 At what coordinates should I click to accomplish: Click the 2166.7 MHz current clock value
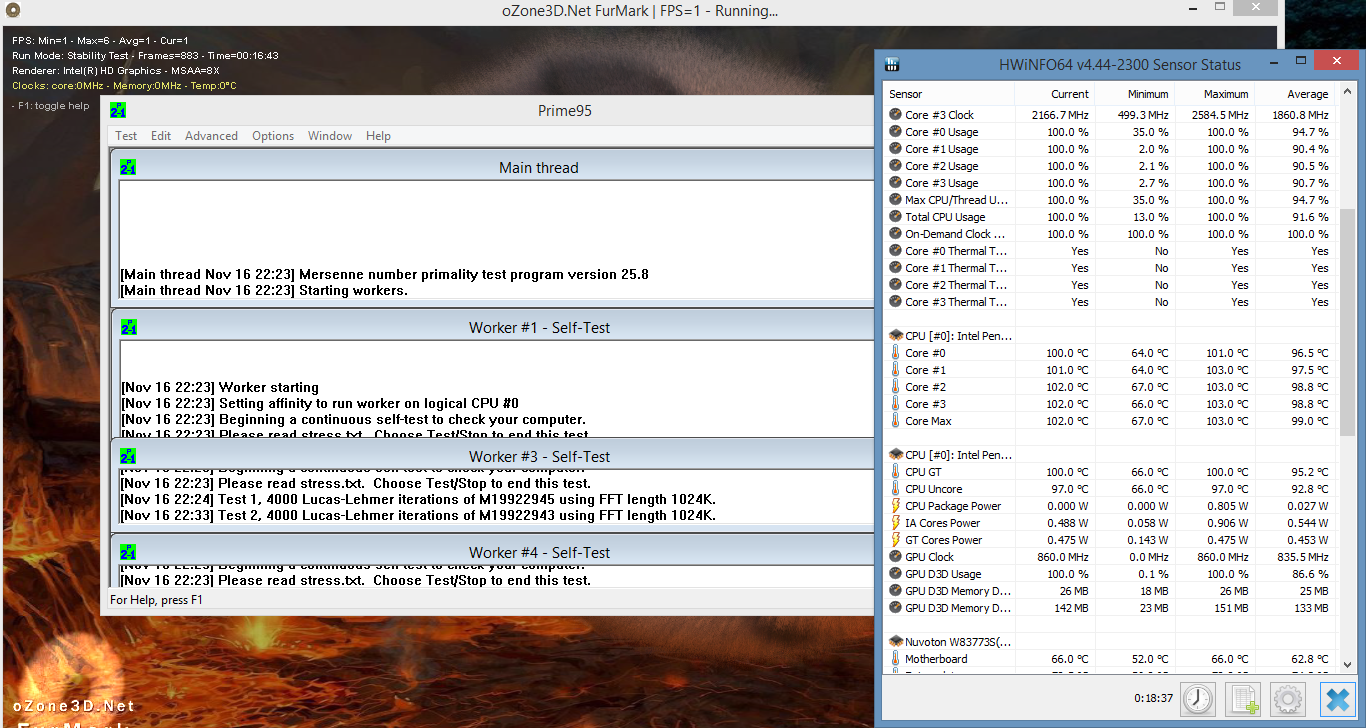(x=1059, y=115)
